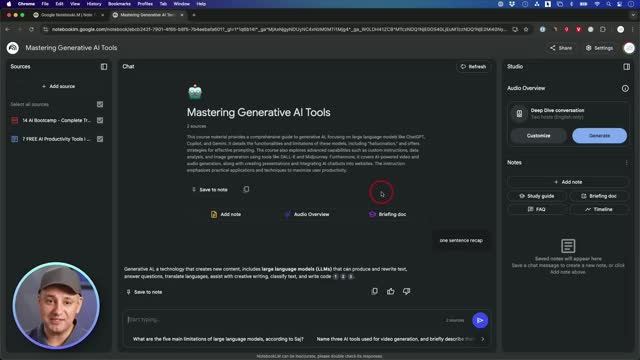
Task: Save chat response to note
Action: point(144,292)
